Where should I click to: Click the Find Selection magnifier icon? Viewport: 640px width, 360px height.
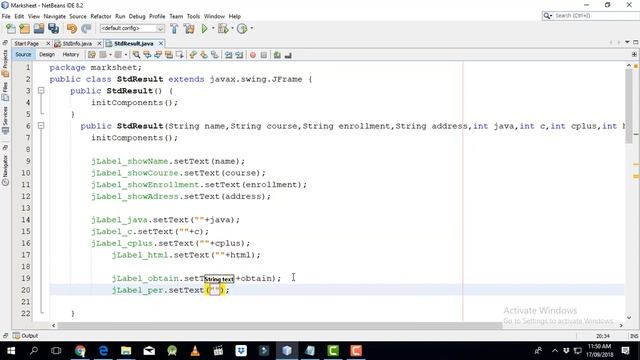pos(136,55)
